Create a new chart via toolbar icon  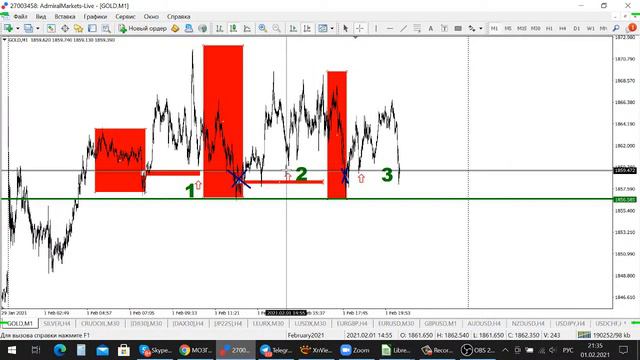8,28
